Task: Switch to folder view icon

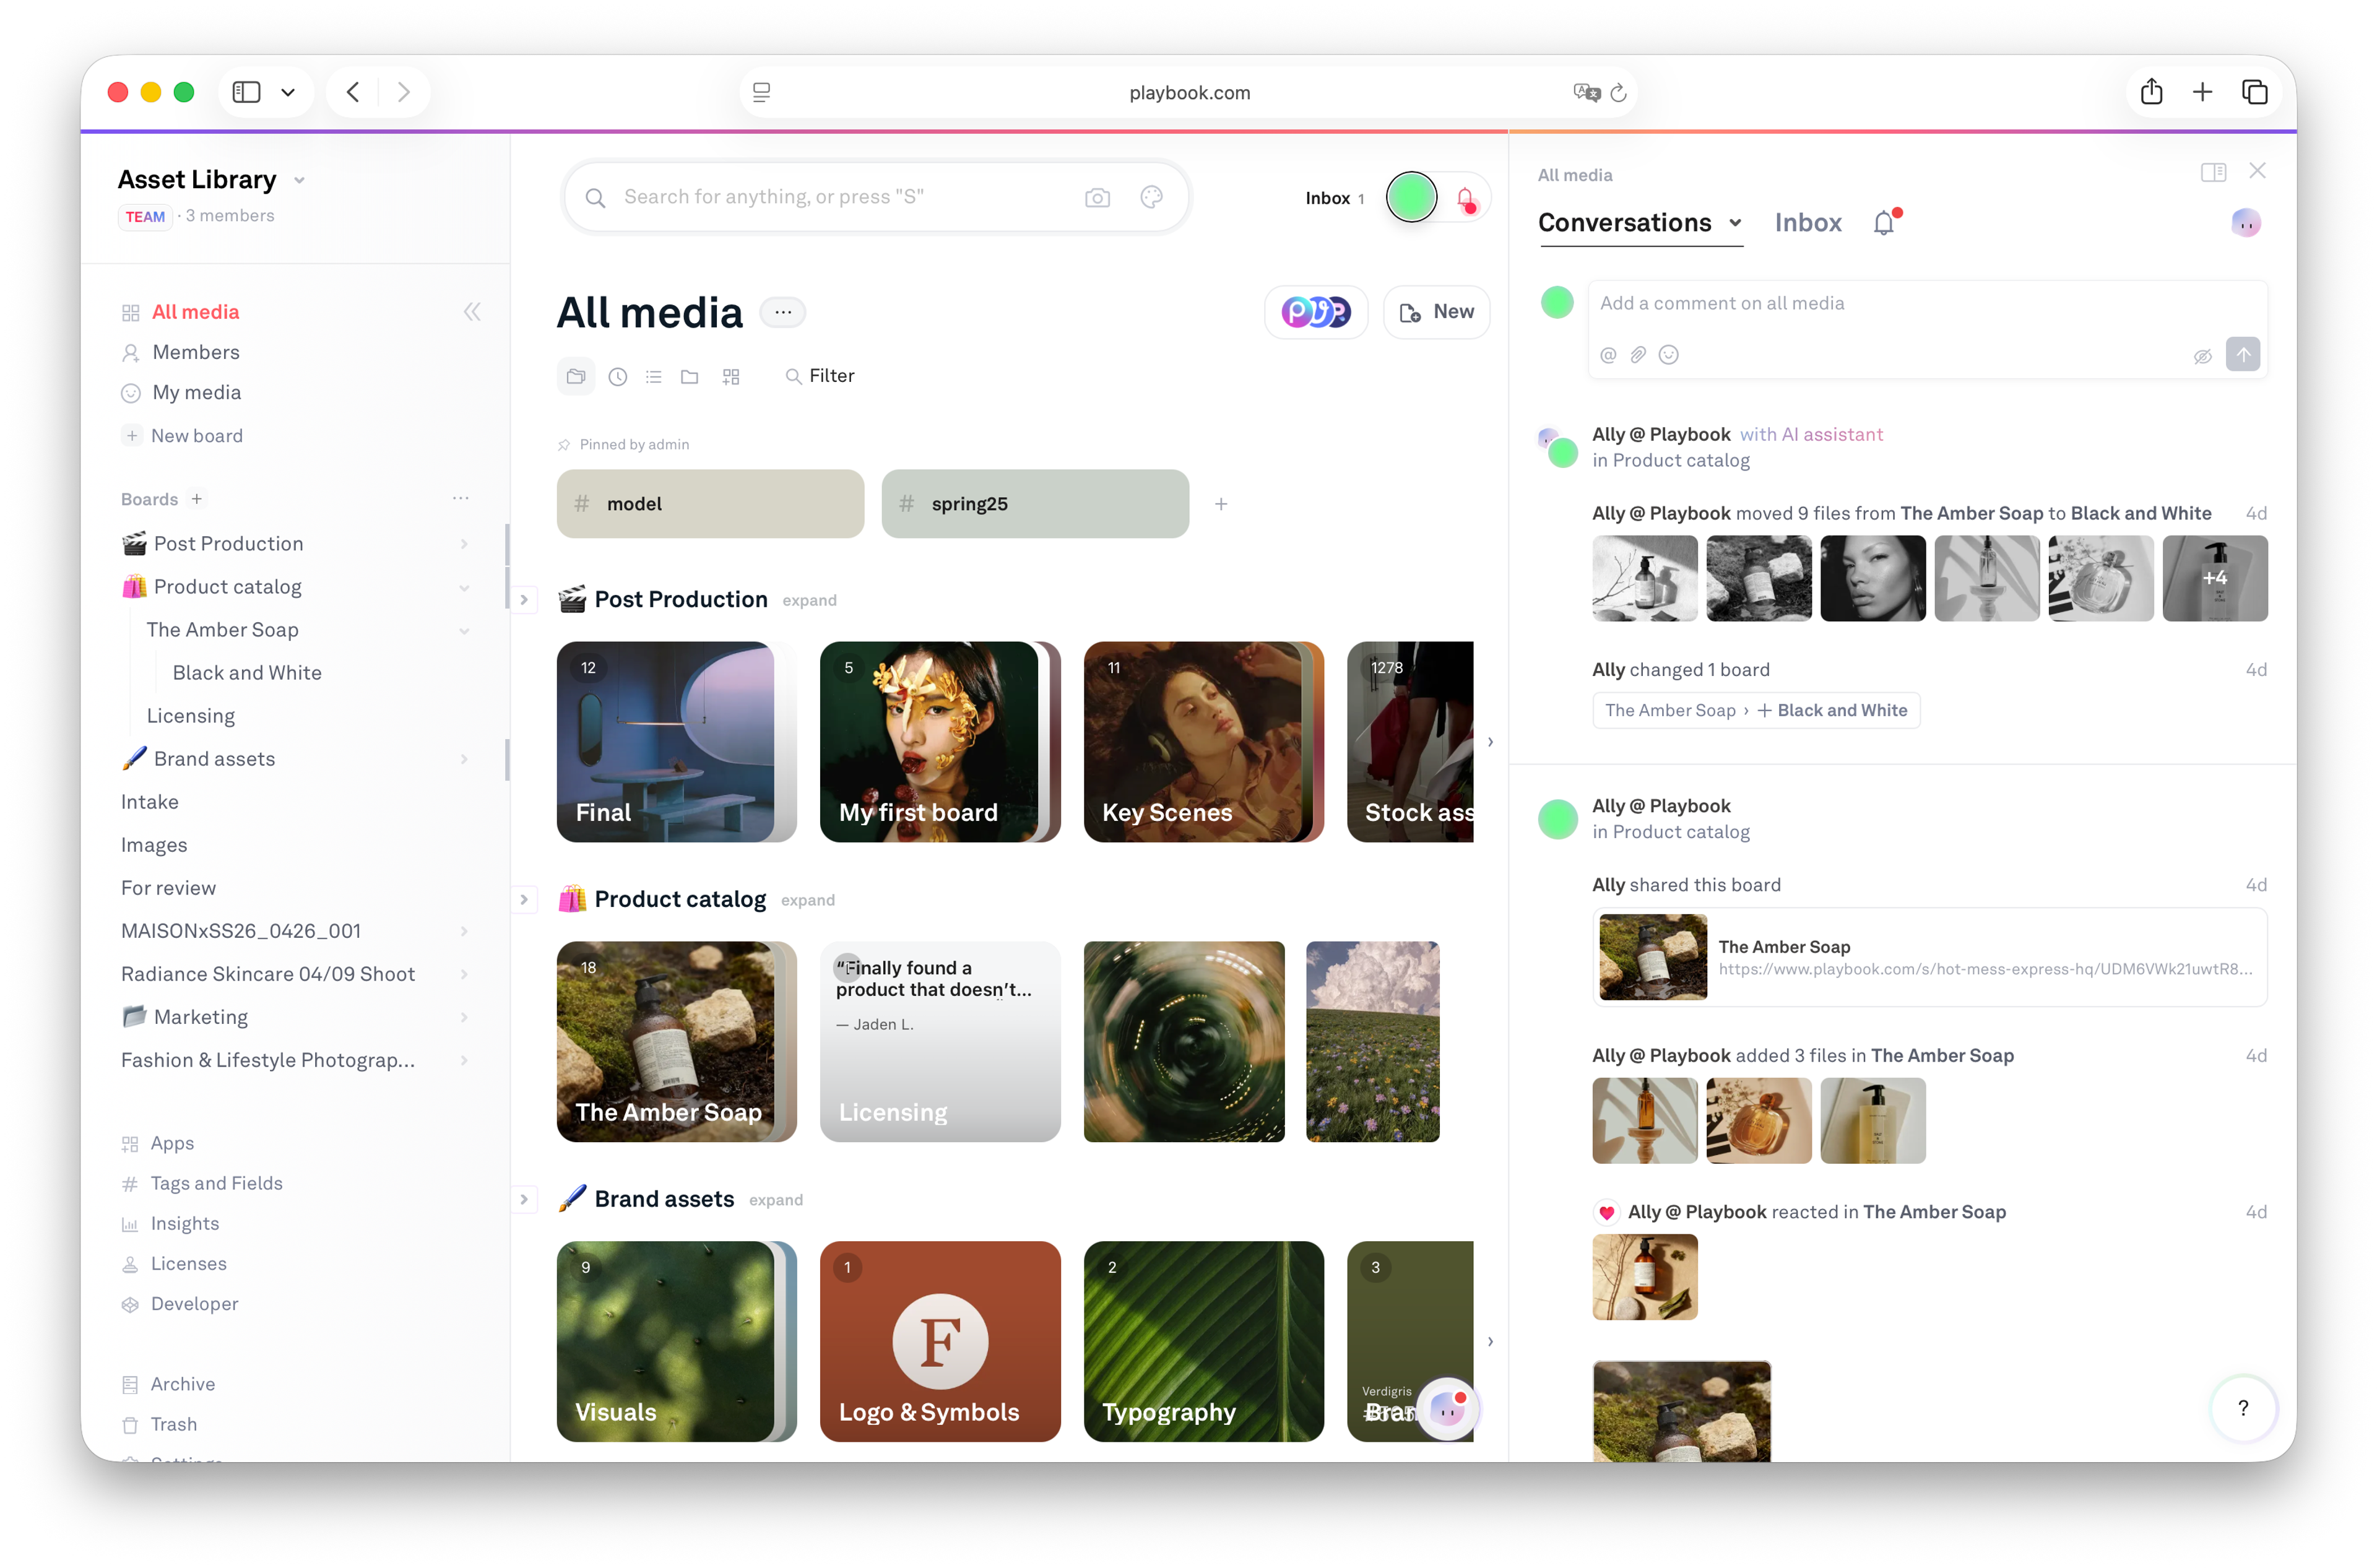Action: [x=689, y=377]
